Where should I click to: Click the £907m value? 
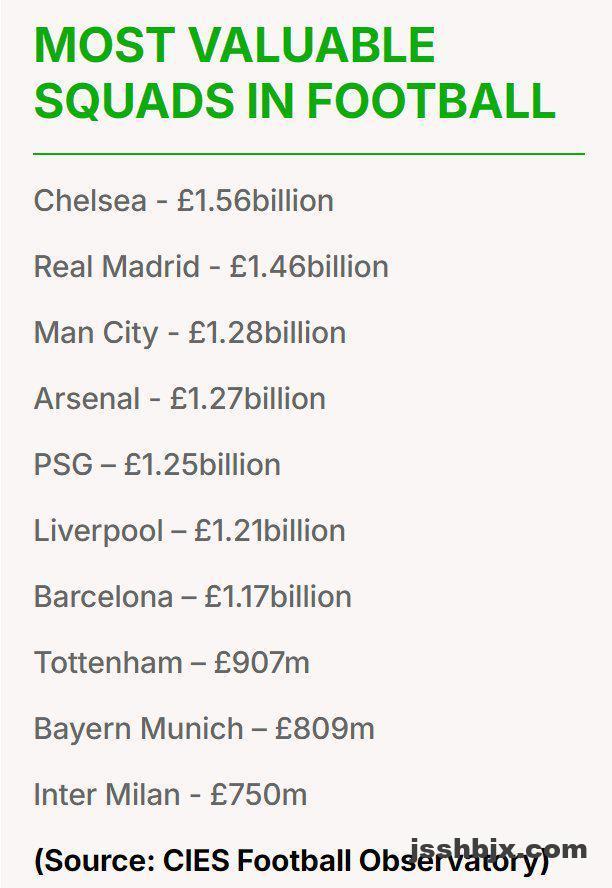click(262, 663)
